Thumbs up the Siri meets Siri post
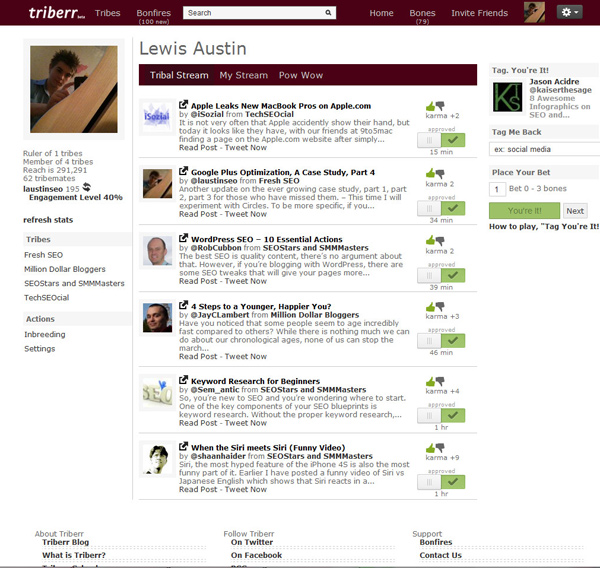600x568 pixels. click(x=430, y=447)
